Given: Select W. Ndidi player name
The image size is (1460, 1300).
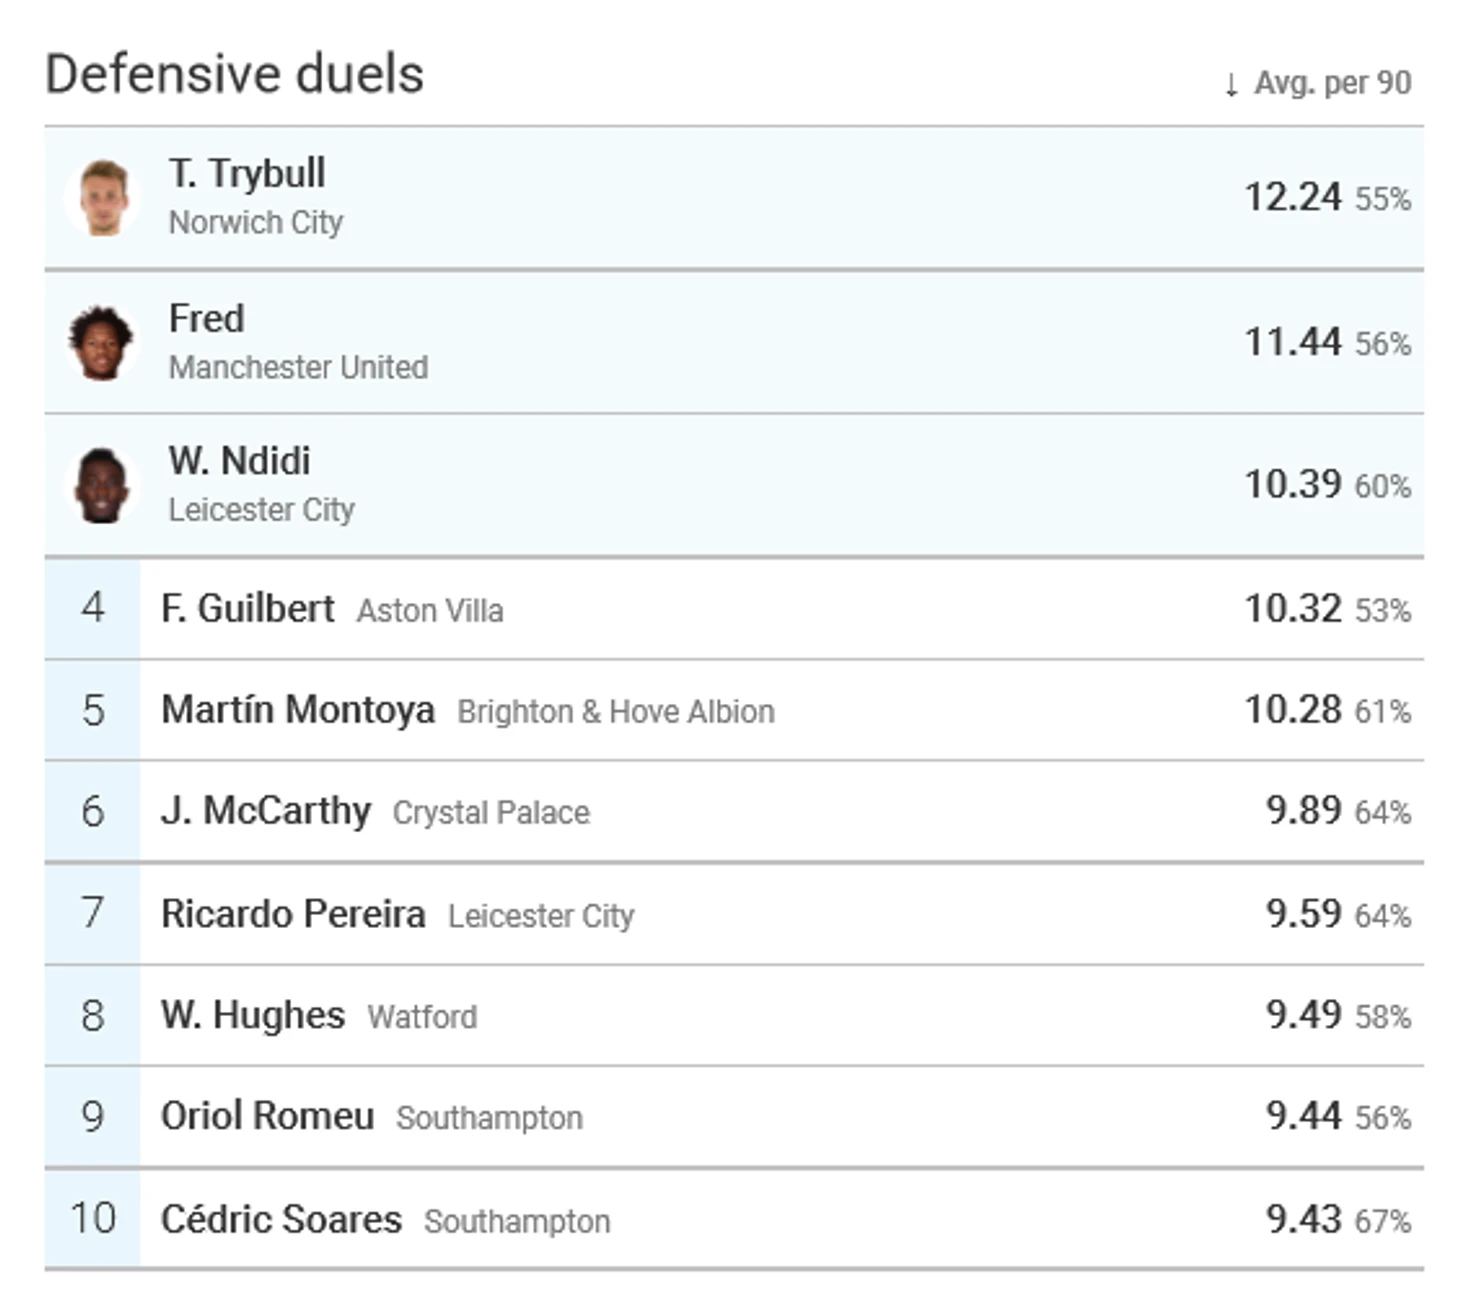Looking at the screenshot, I should [239, 461].
